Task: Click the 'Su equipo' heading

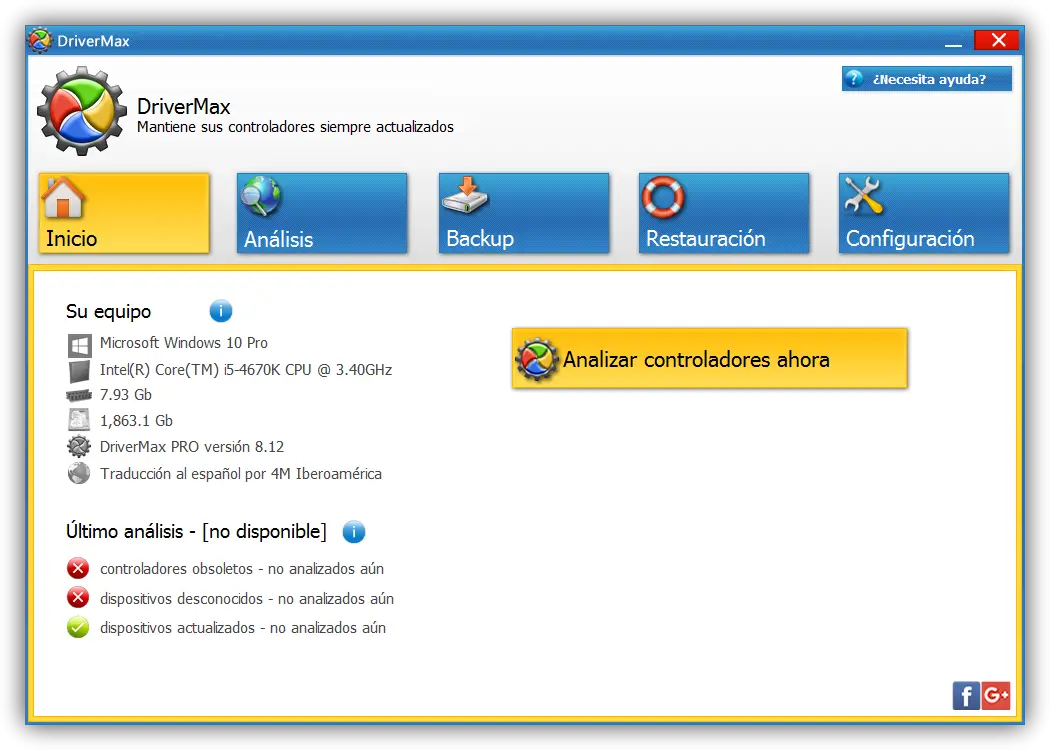Action: (108, 312)
